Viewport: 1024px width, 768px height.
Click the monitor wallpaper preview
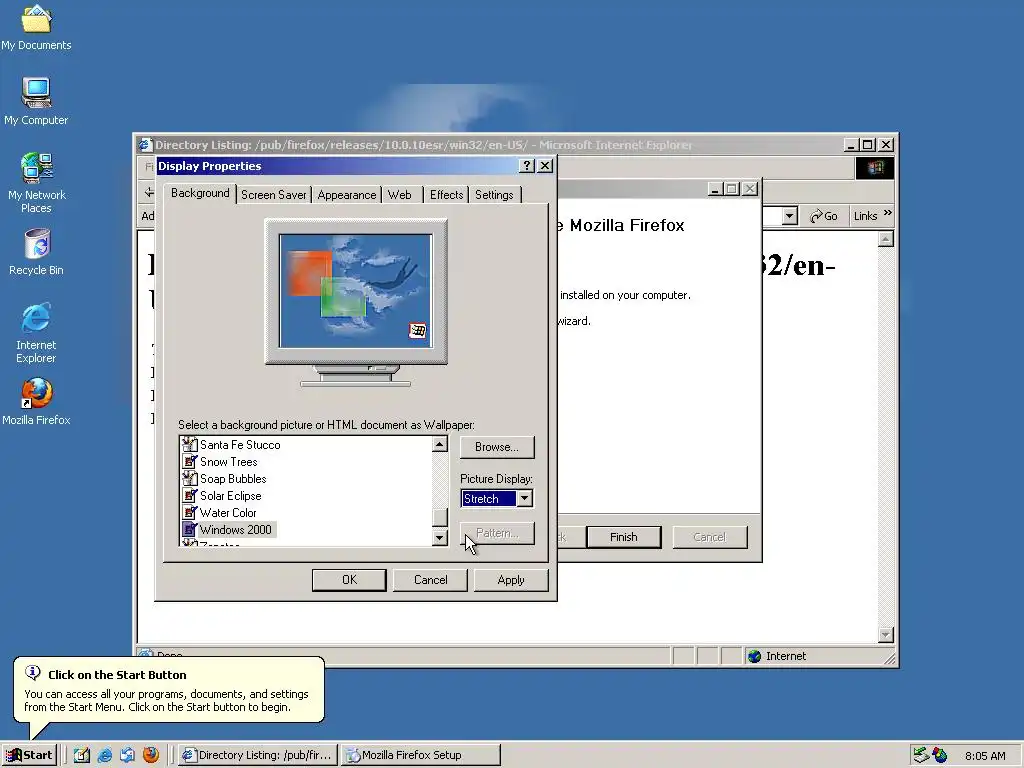click(356, 291)
